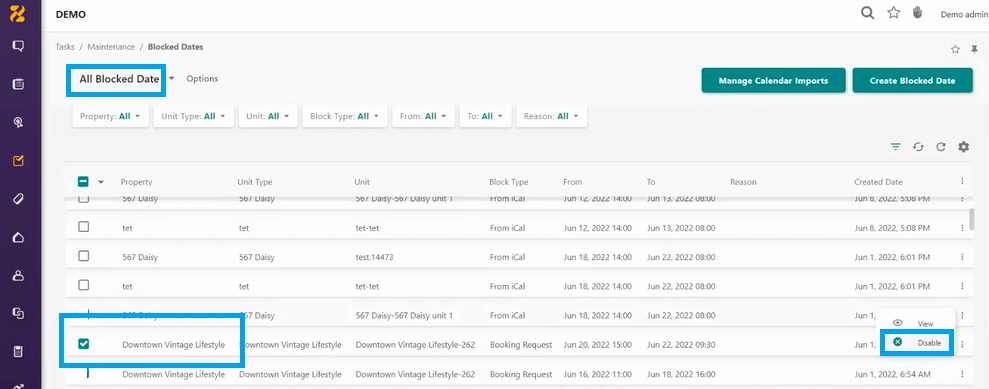Image resolution: width=989 pixels, height=389 pixels.
Task: Check the tet row dated Jun 18
Action: (83, 285)
